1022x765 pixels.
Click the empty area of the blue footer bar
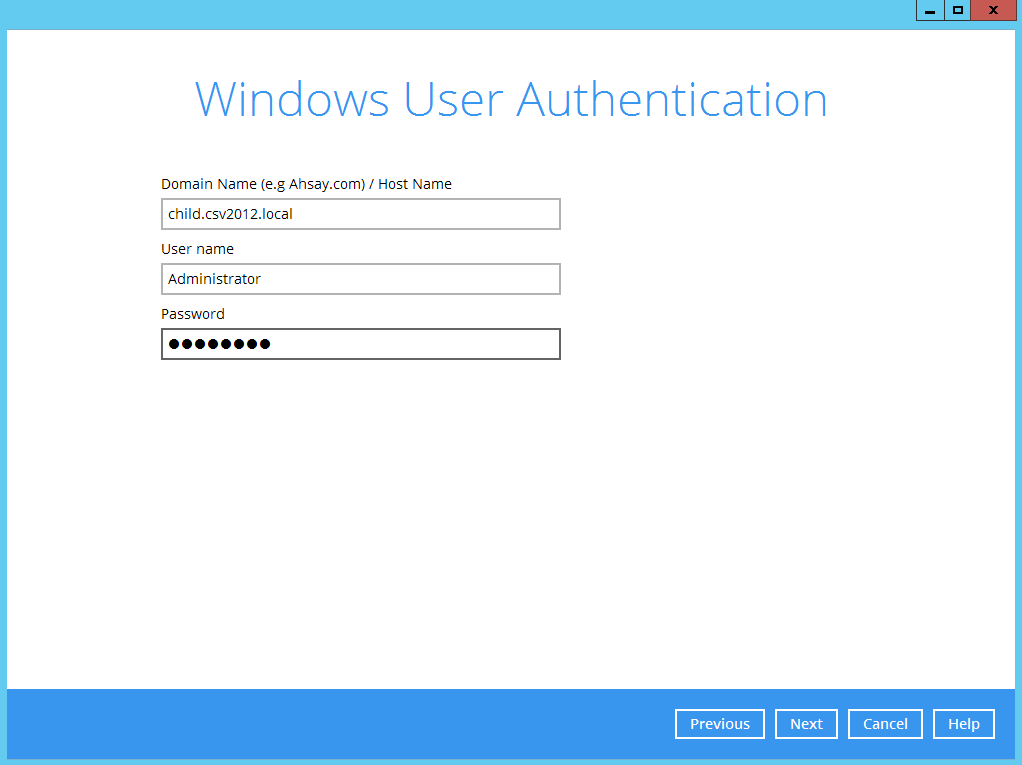click(340, 724)
